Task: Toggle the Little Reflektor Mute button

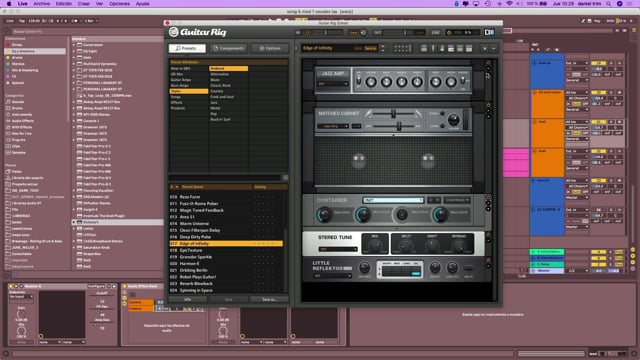Action: pos(469,268)
